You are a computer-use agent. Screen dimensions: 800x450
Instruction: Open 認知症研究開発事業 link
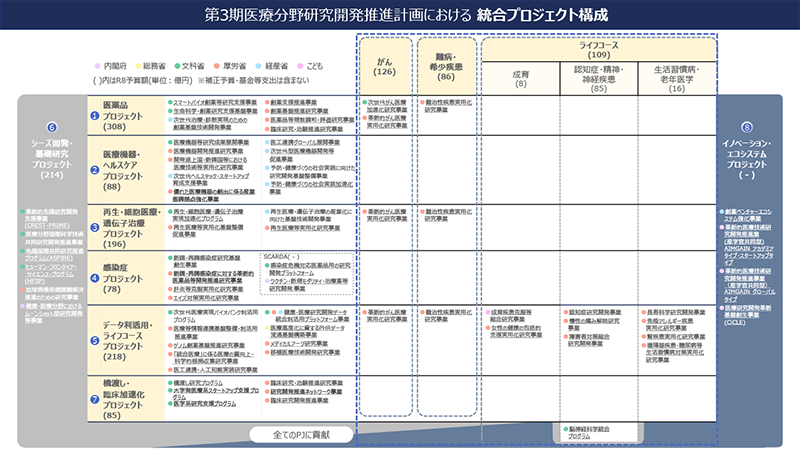(594, 312)
